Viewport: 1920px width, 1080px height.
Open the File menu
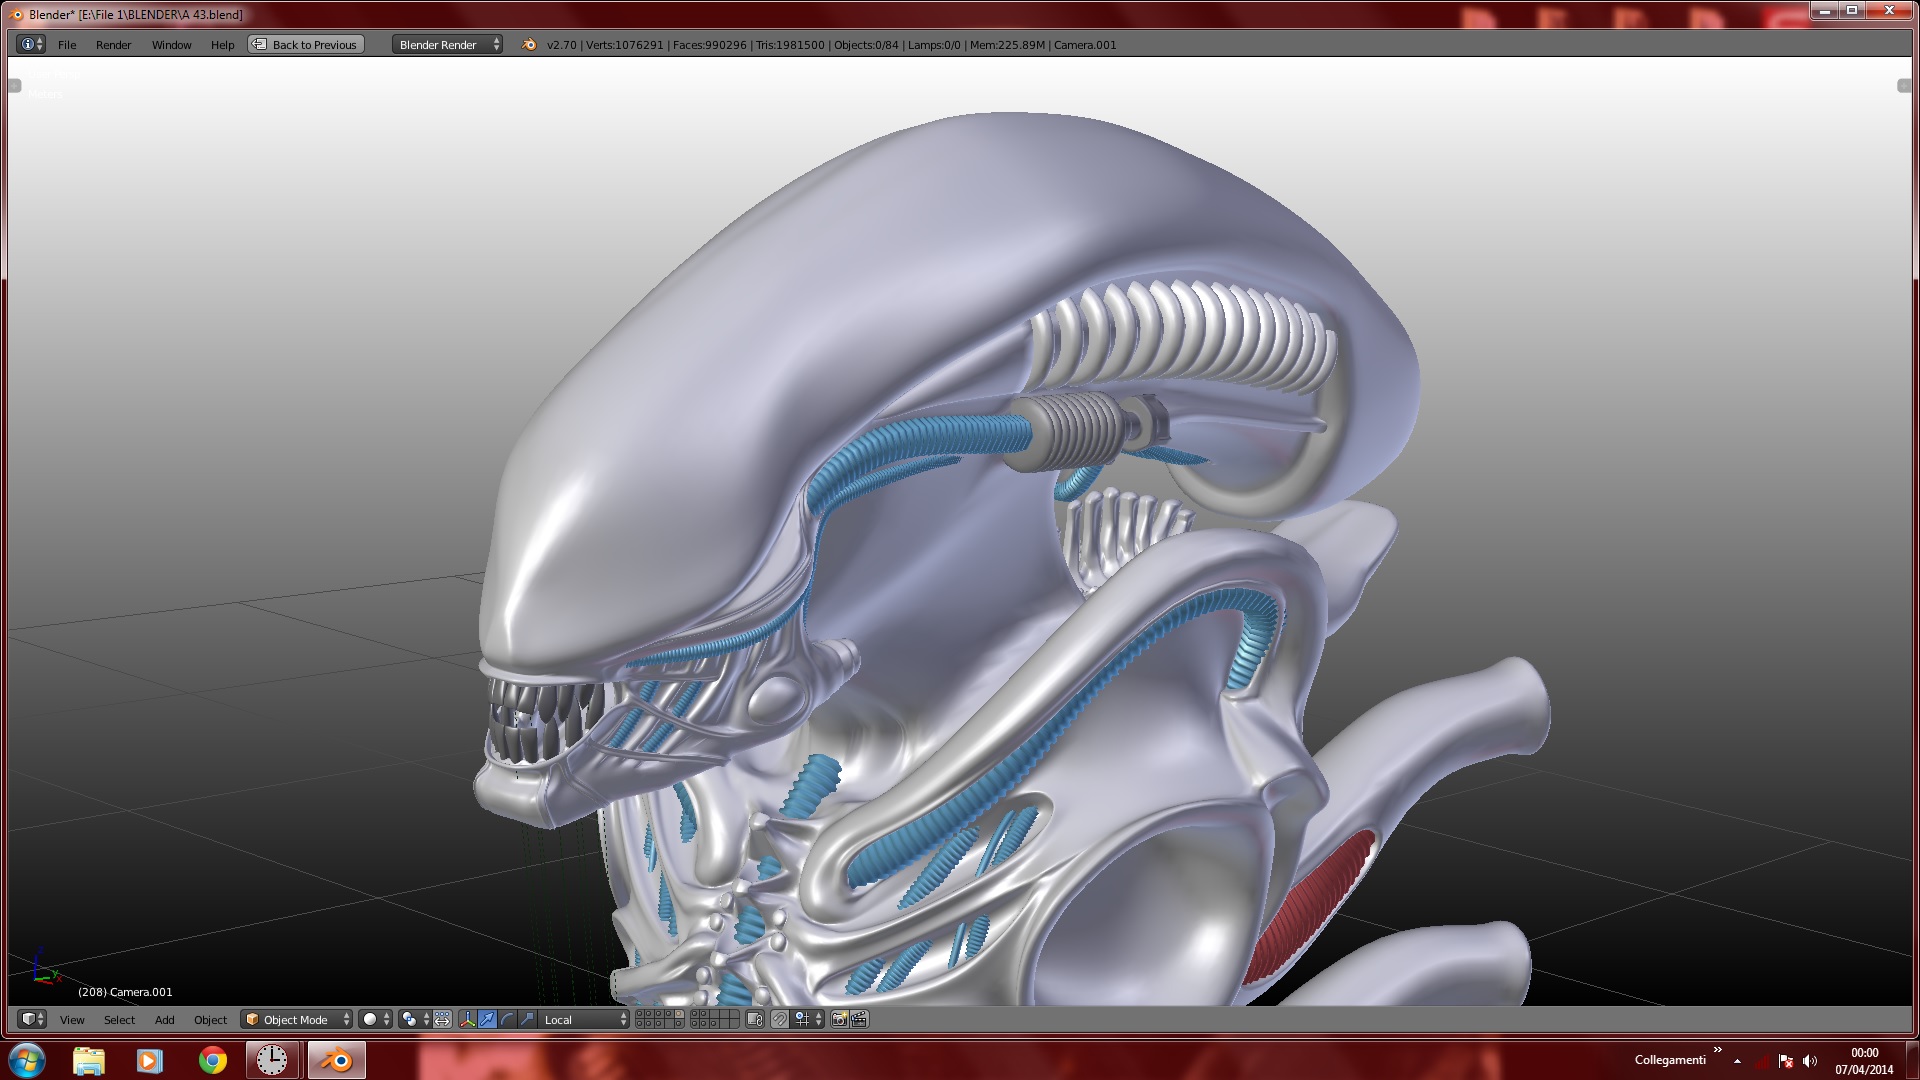pos(67,45)
